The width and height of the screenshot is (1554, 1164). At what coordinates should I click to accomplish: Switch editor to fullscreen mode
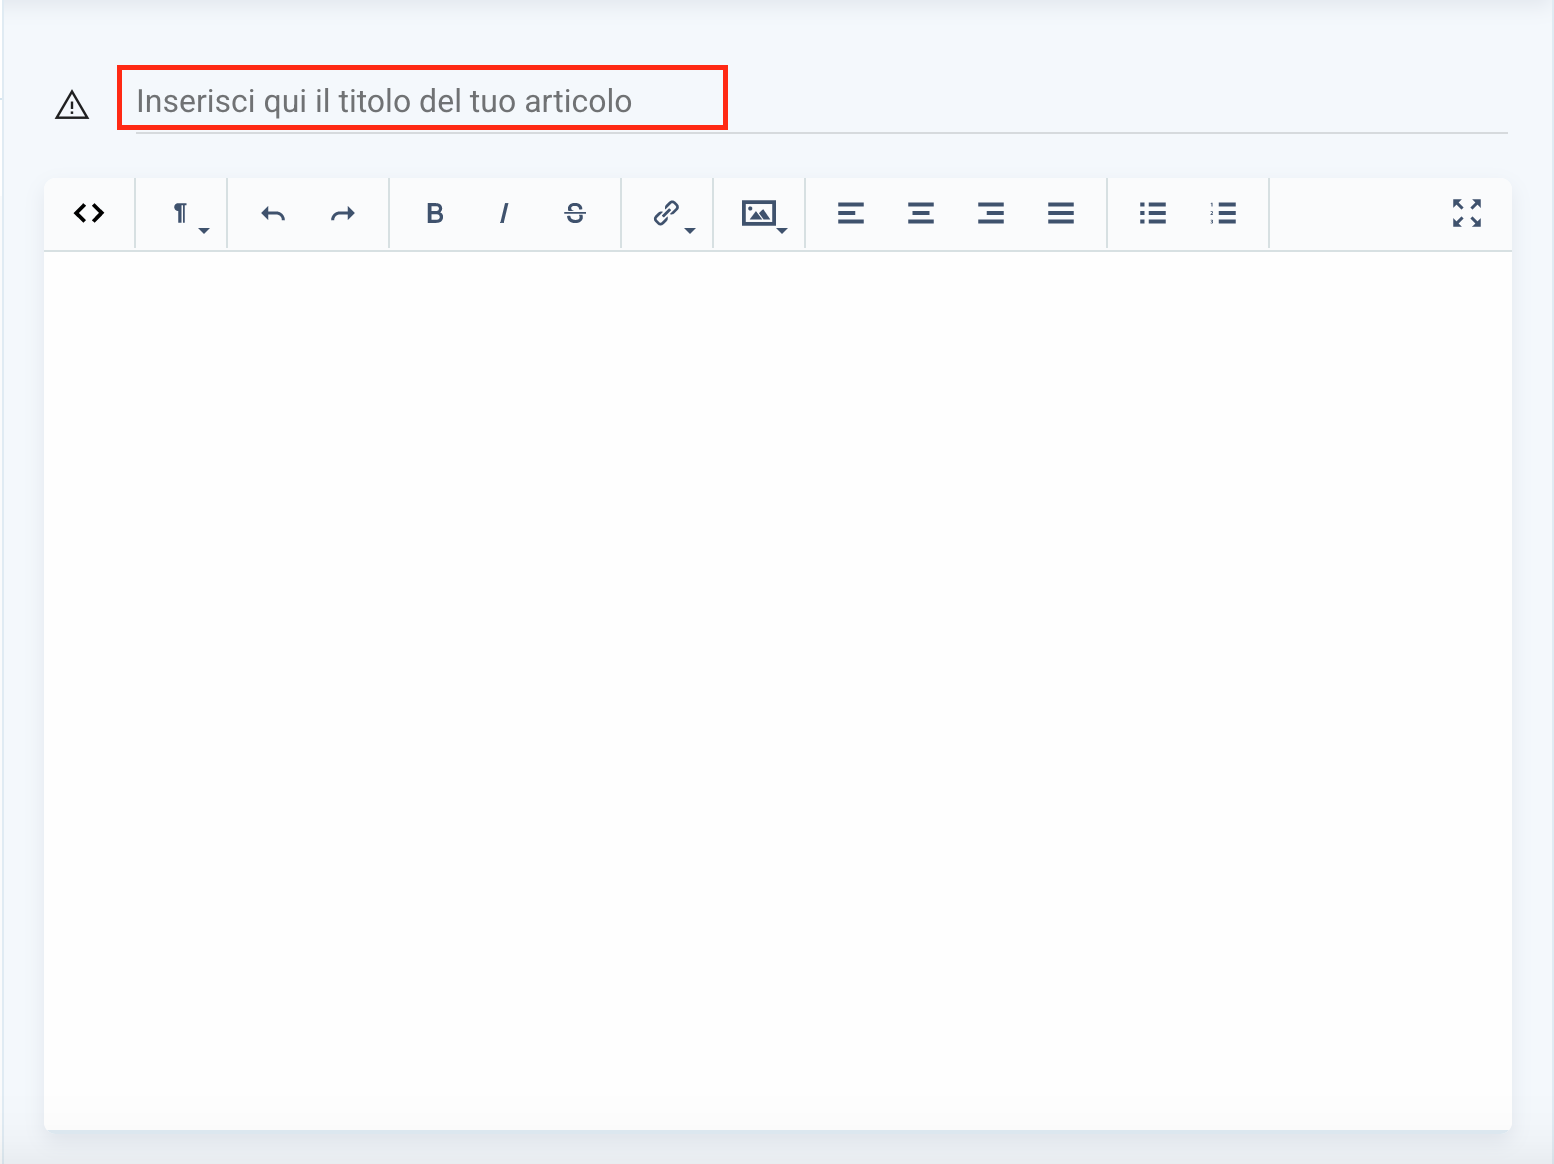click(x=1467, y=213)
